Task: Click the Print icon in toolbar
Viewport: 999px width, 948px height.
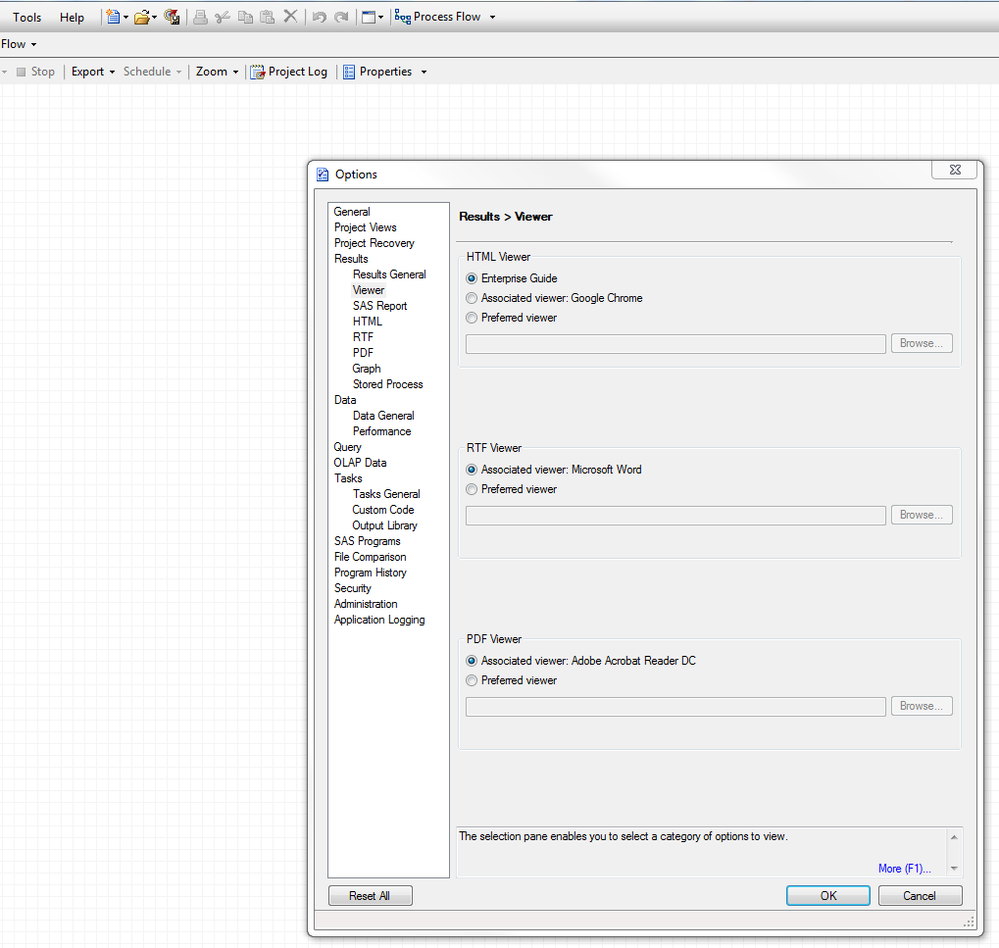Action: tap(200, 17)
